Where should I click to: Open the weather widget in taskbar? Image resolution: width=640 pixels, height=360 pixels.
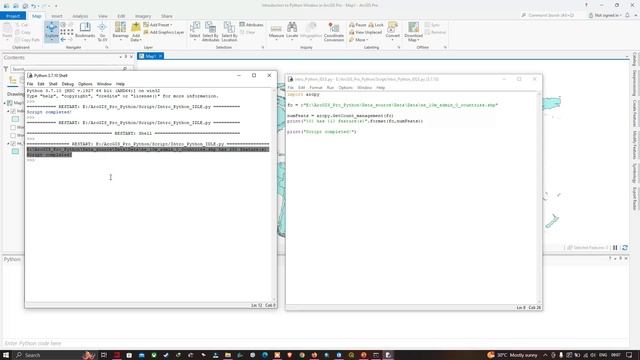513,355
